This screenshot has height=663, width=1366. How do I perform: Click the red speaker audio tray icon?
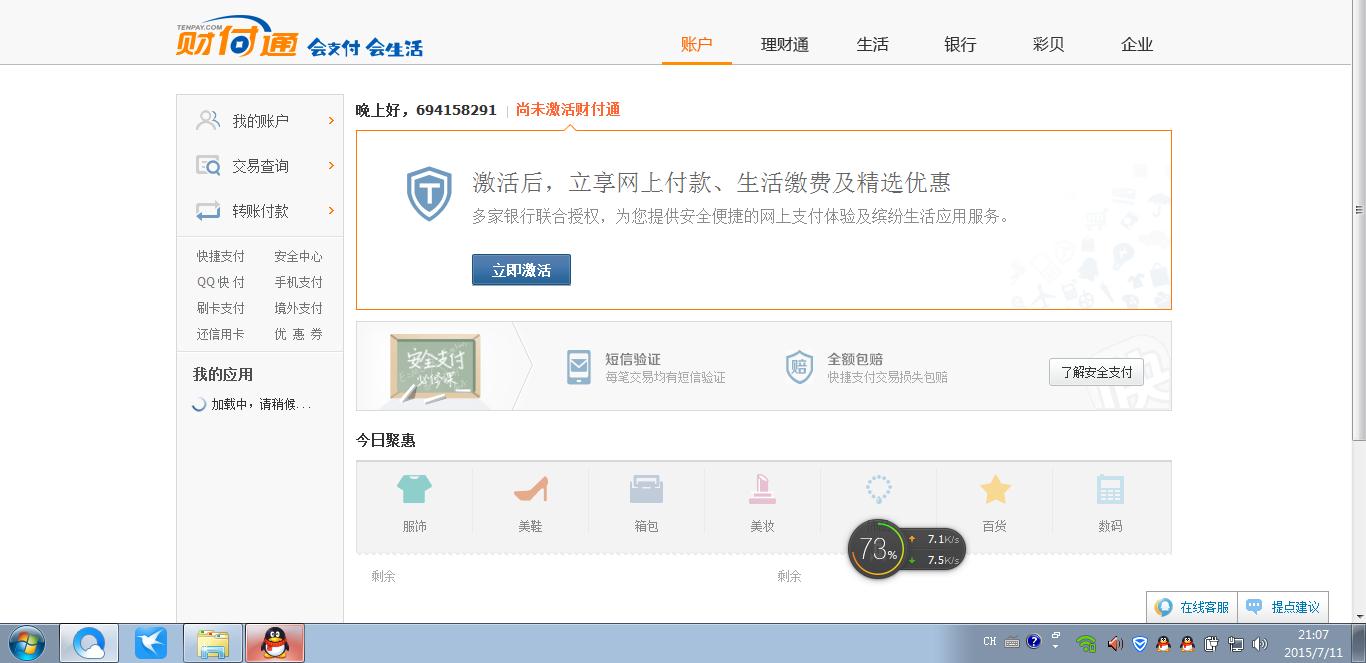coord(1115,643)
